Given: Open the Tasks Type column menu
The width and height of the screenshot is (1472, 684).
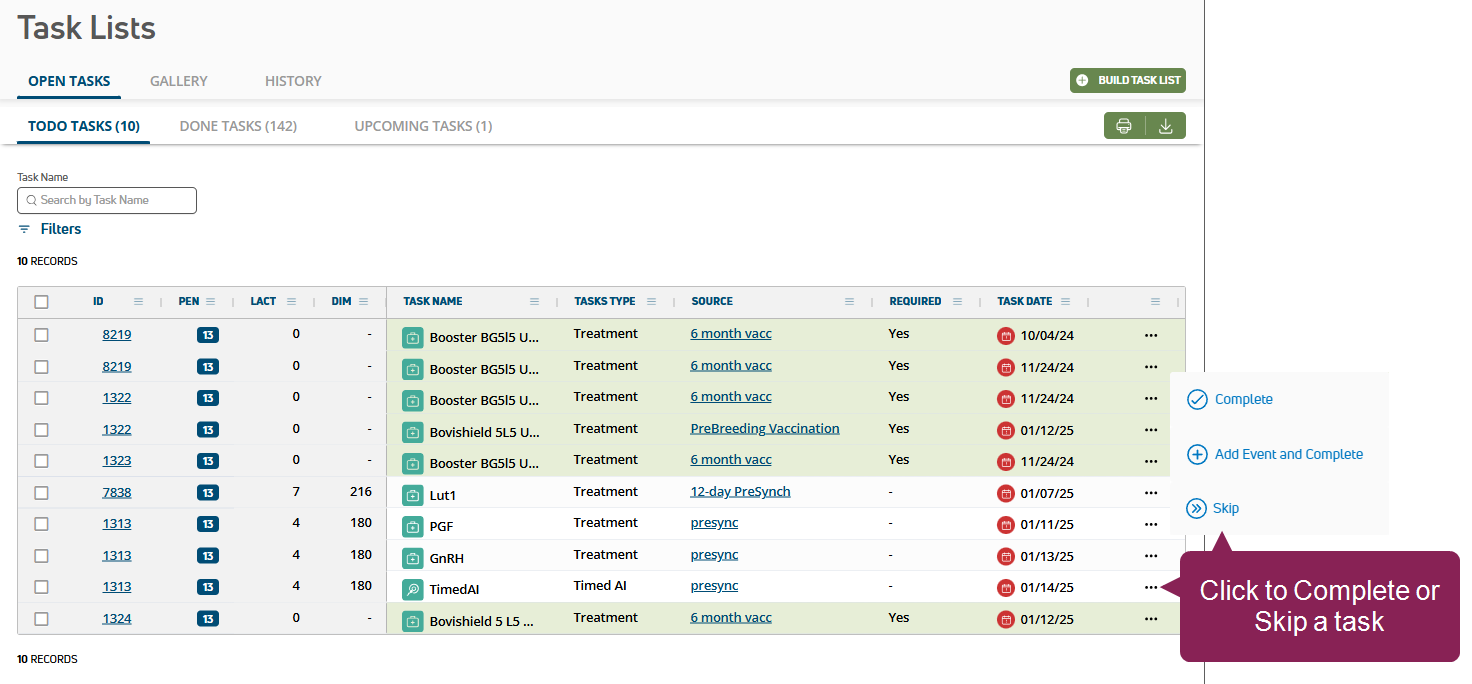Looking at the screenshot, I should pyautogui.click(x=652, y=302).
